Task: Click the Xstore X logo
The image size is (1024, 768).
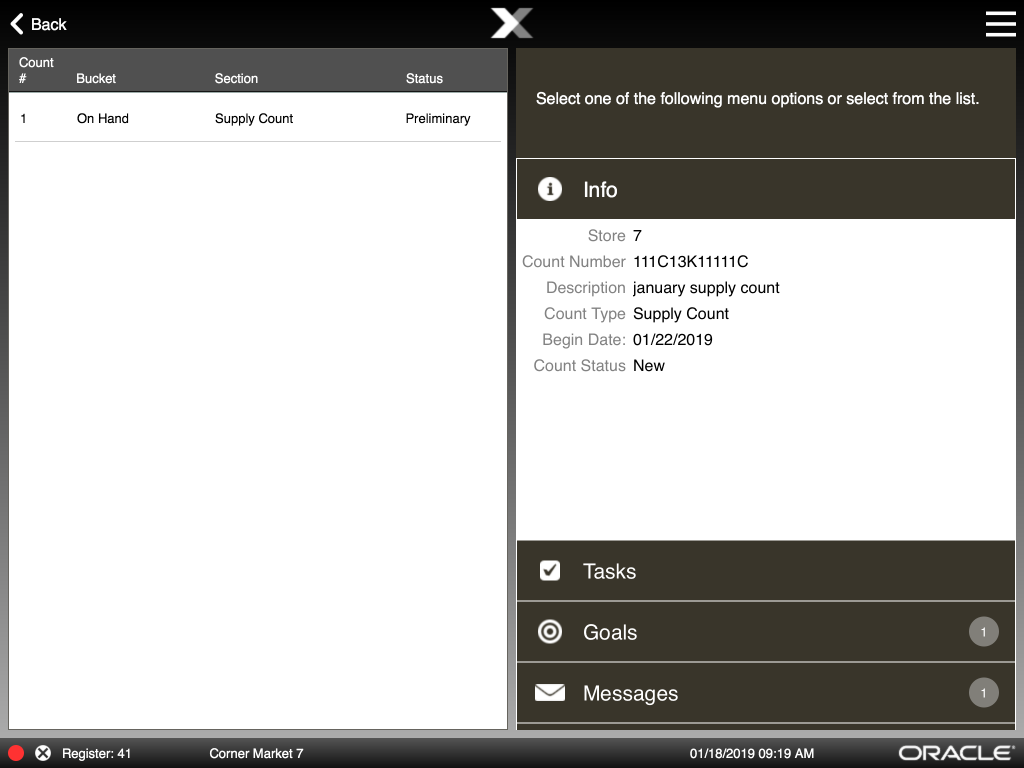Action: [x=512, y=24]
